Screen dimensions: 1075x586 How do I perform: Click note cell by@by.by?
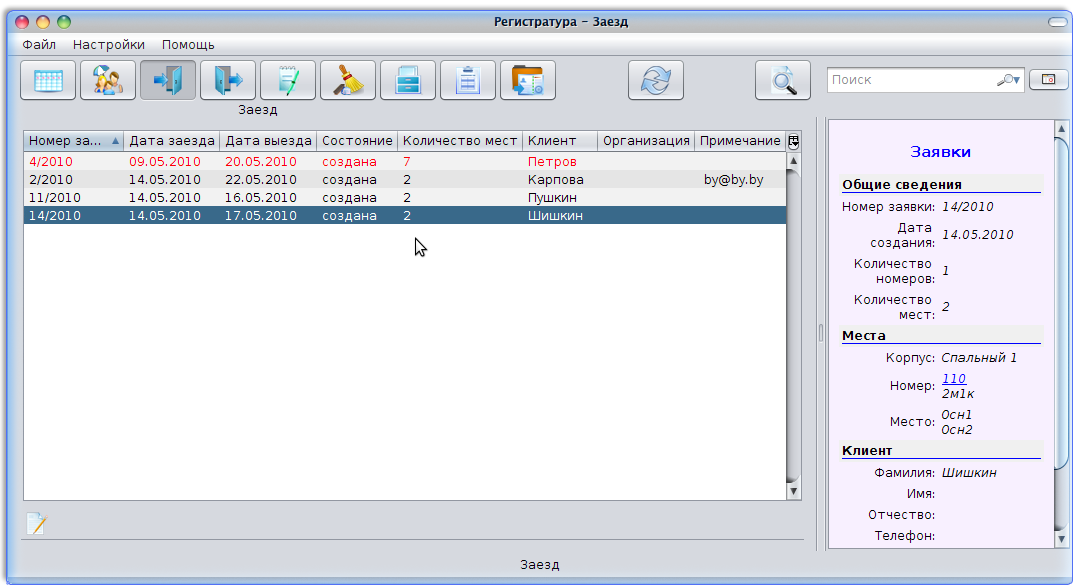pos(734,180)
